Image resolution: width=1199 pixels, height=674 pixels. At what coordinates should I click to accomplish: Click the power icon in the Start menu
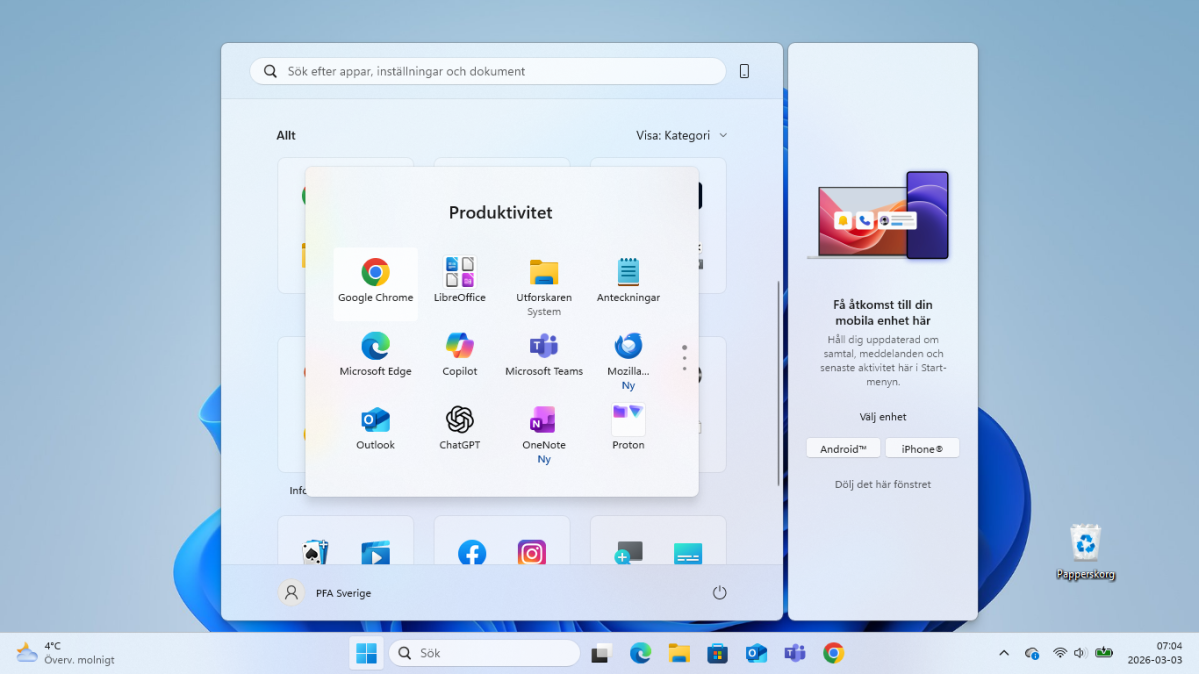(x=719, y=592)
